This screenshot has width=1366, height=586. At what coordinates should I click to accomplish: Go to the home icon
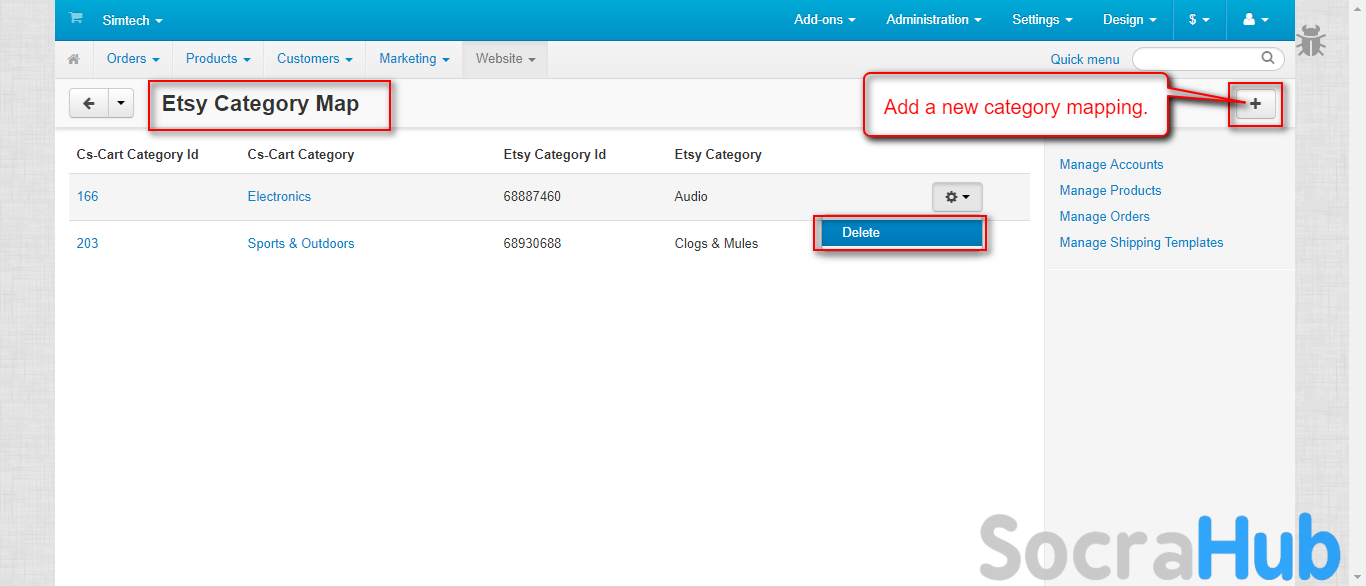pos(73,59)
